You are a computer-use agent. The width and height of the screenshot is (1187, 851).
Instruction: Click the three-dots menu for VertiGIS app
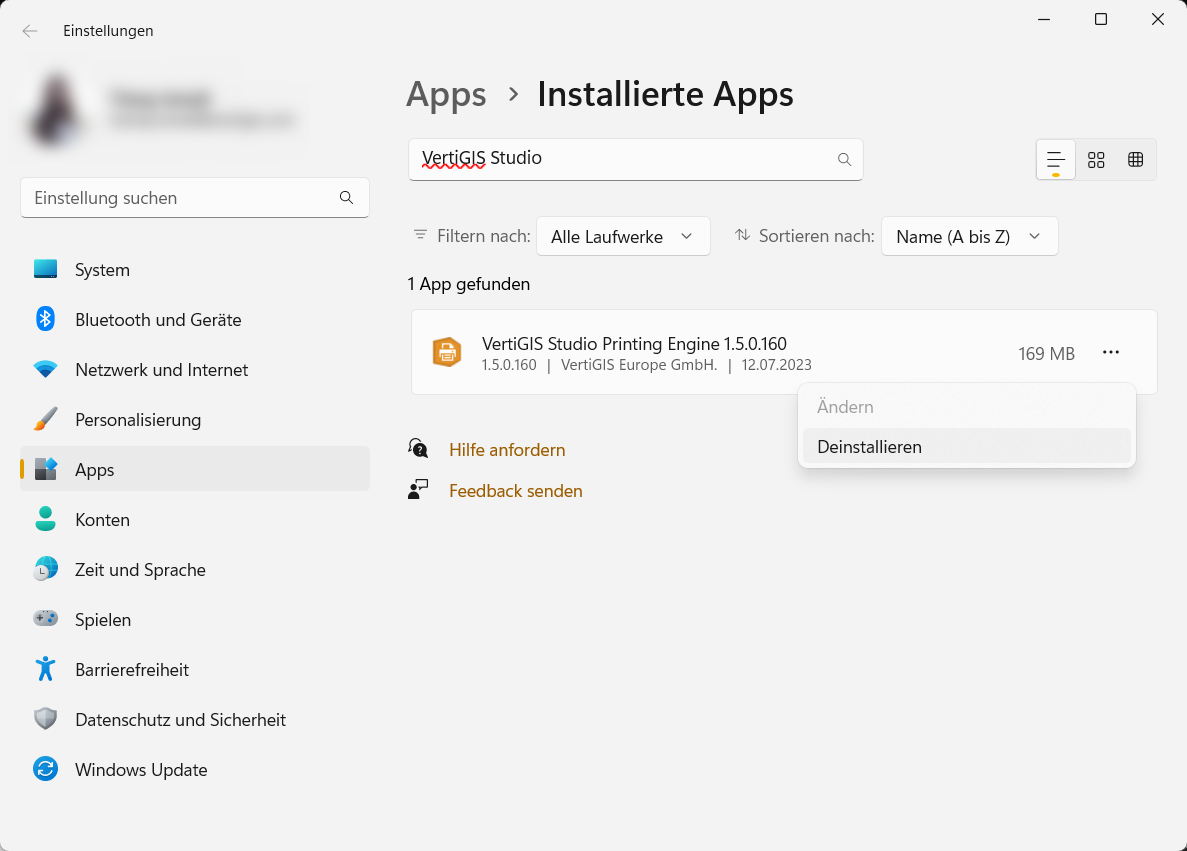click(1110, 352)
